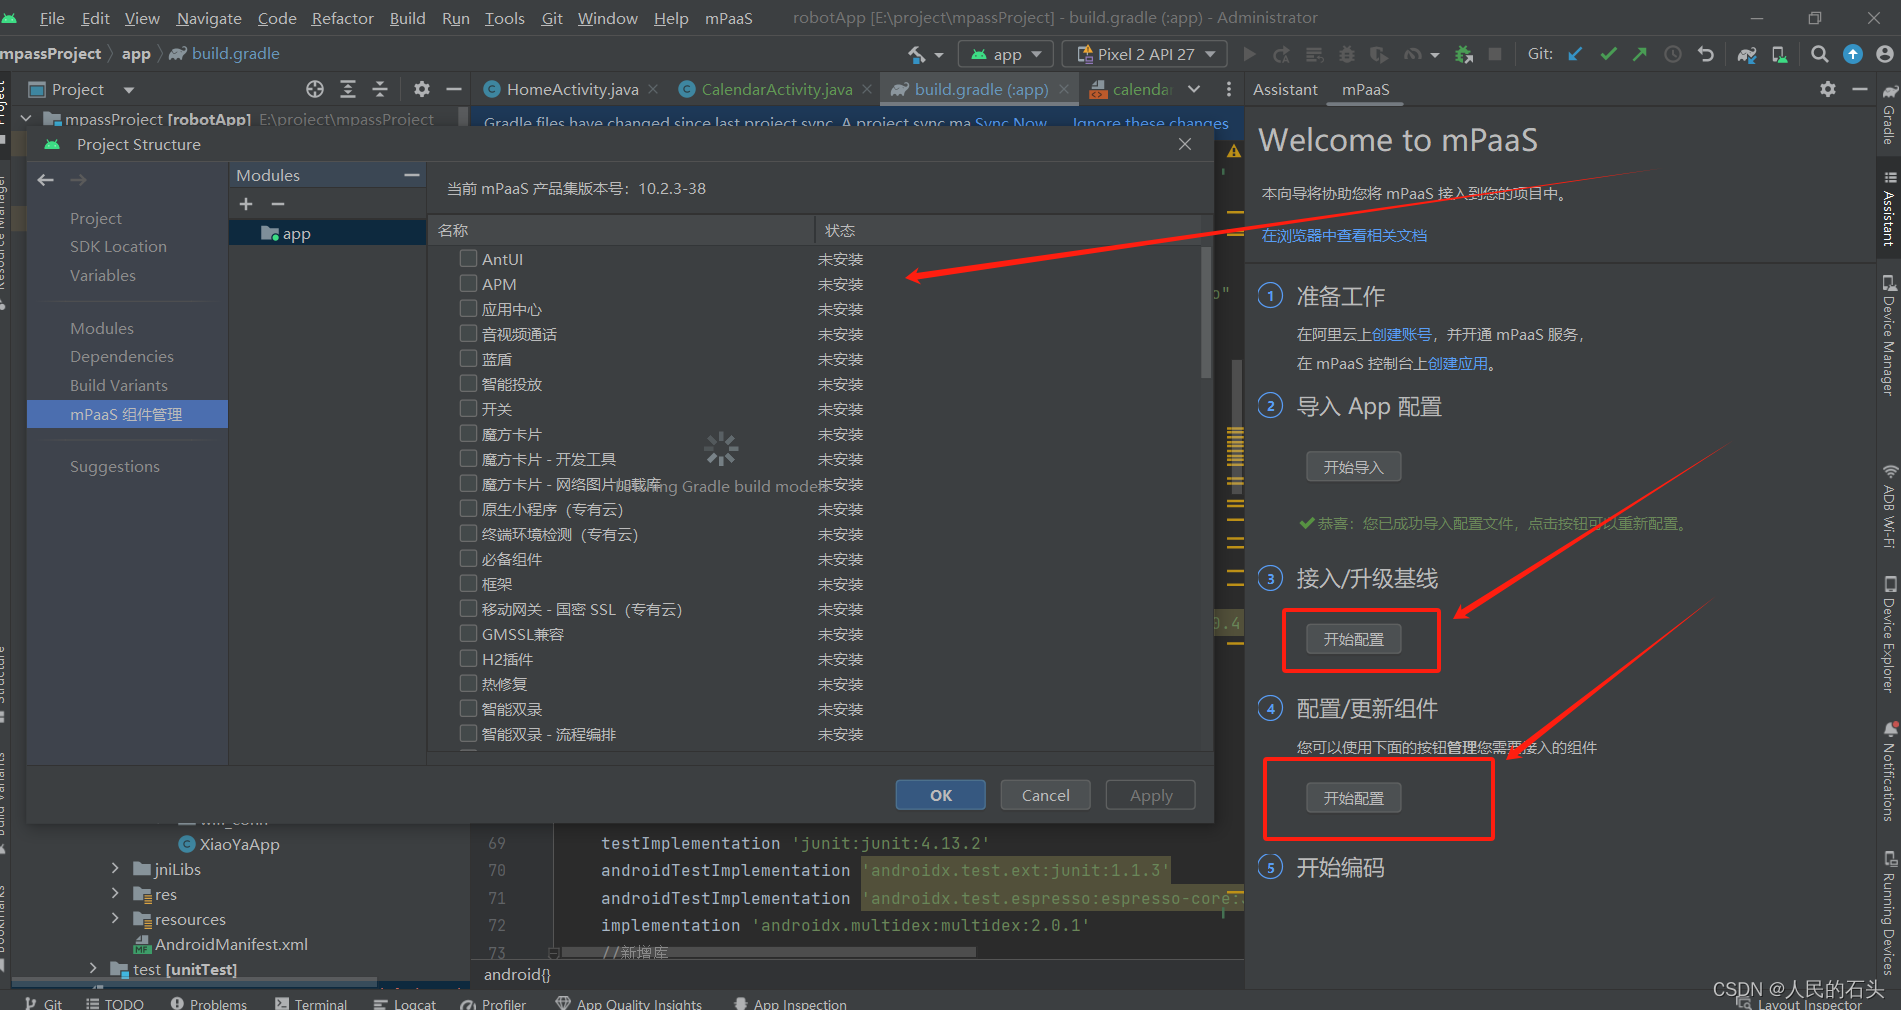Open the Refactor menu
Viewport: 1901px width, 1010px height.
(x=342, y=18)
